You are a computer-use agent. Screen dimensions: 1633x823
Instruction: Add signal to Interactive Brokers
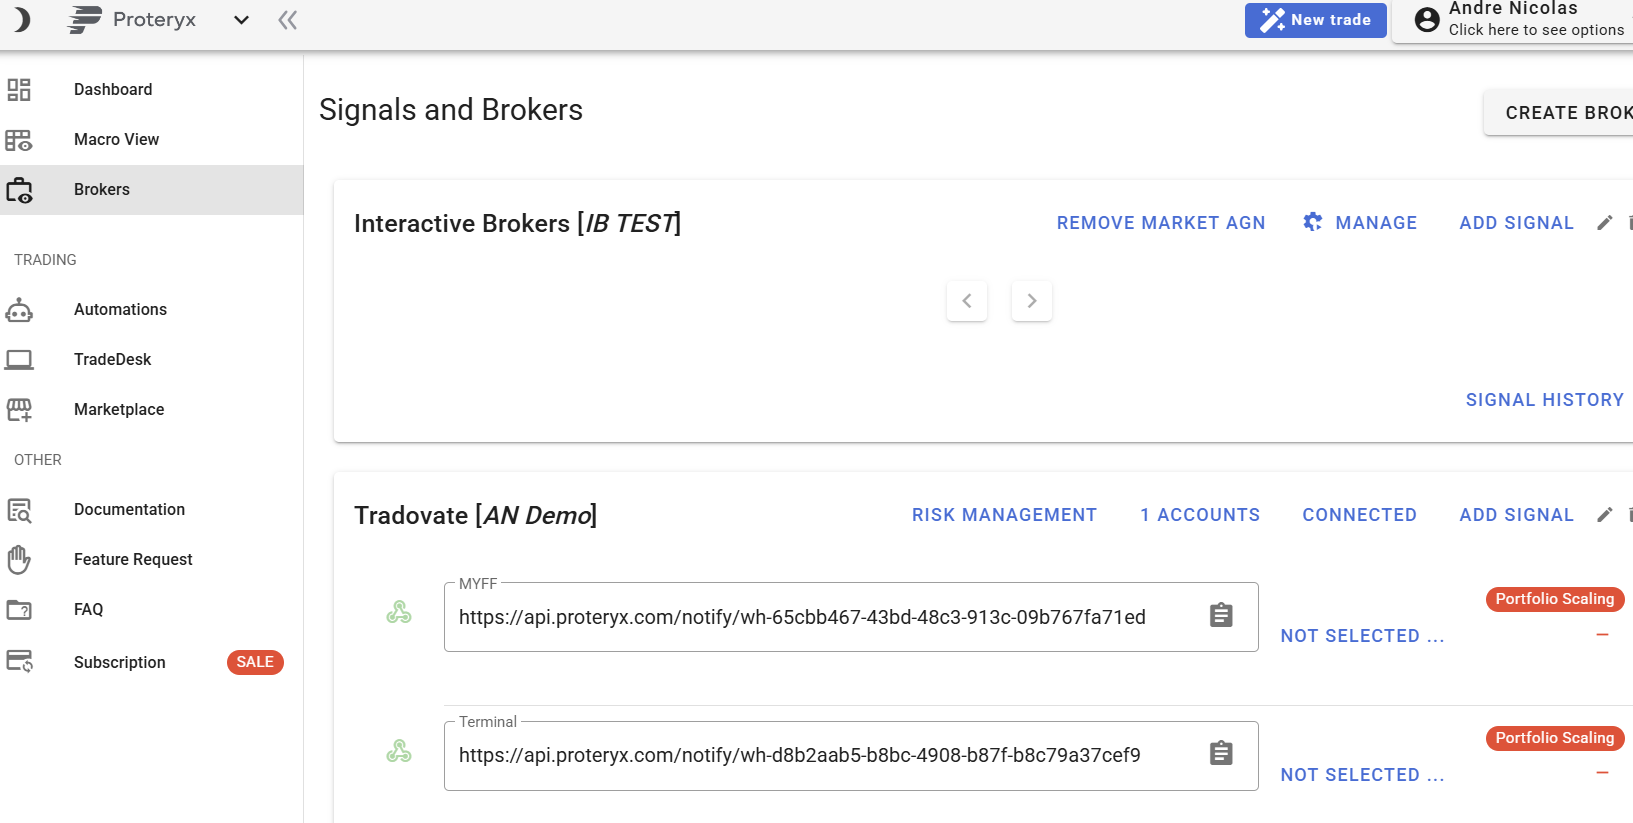click(x=1516, y=223)
